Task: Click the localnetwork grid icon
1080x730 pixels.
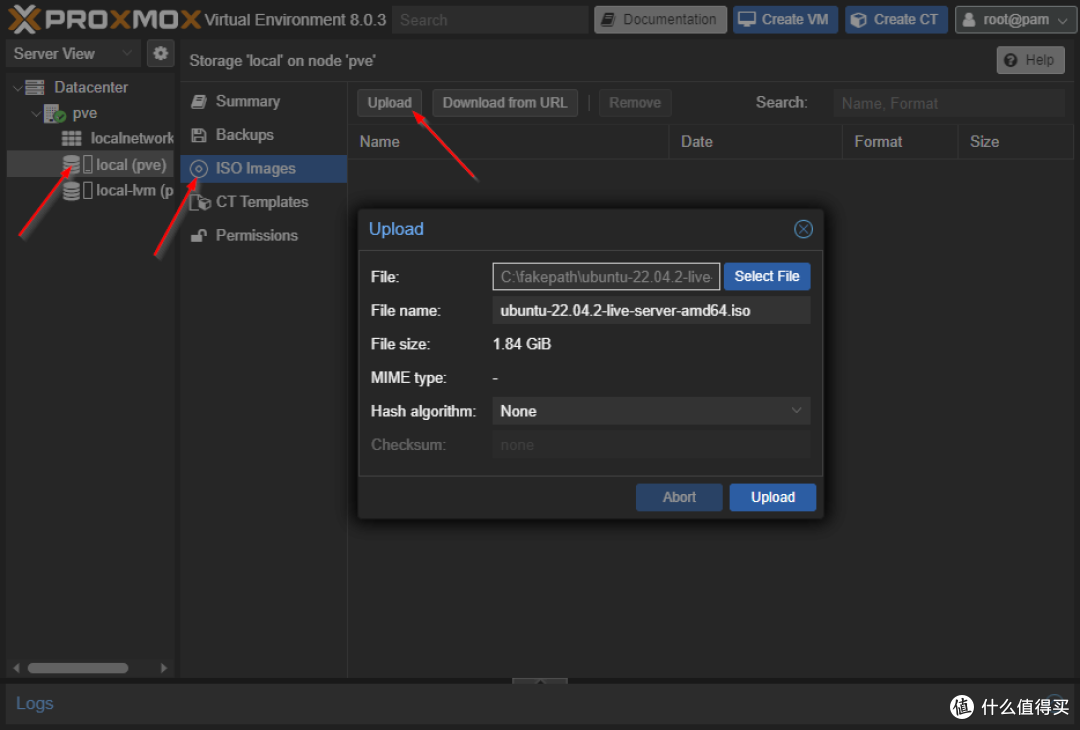Action: click(x=72, y=138)
